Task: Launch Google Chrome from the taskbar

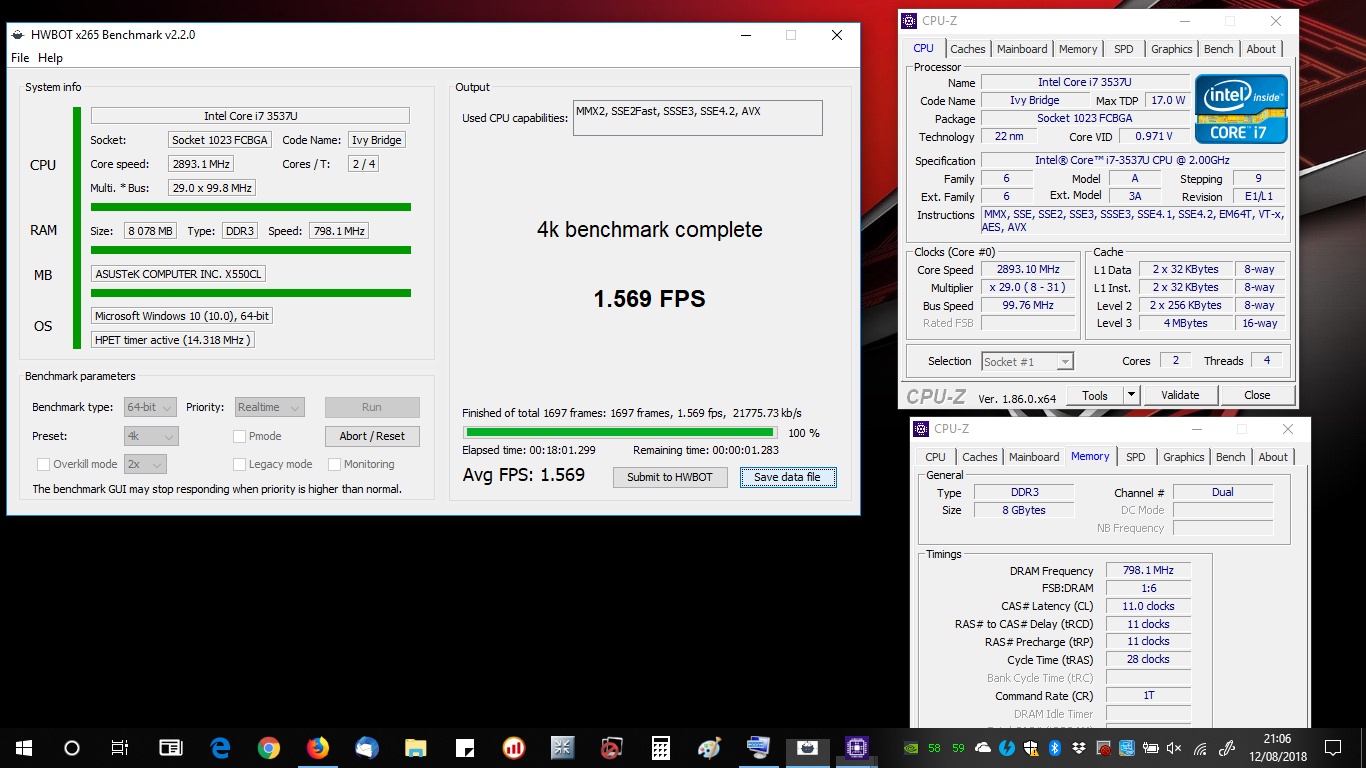Action: point(268,747)
